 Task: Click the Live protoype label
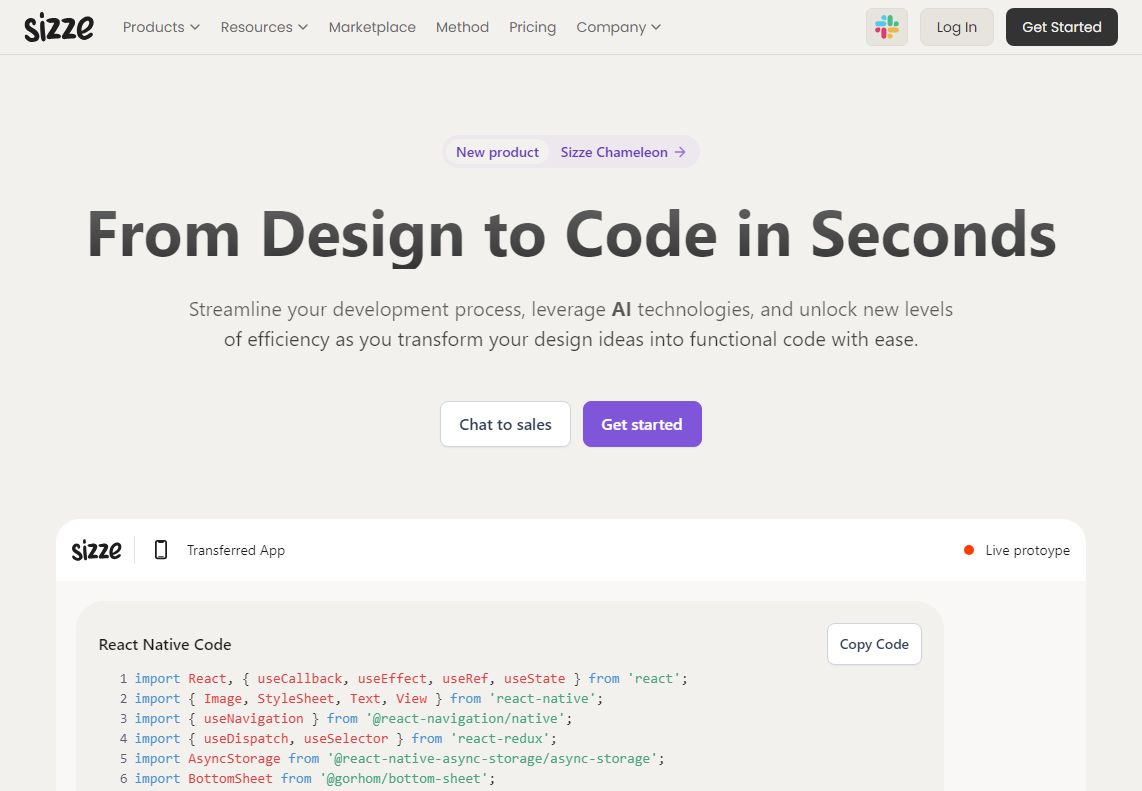[x=1028, y=550]
